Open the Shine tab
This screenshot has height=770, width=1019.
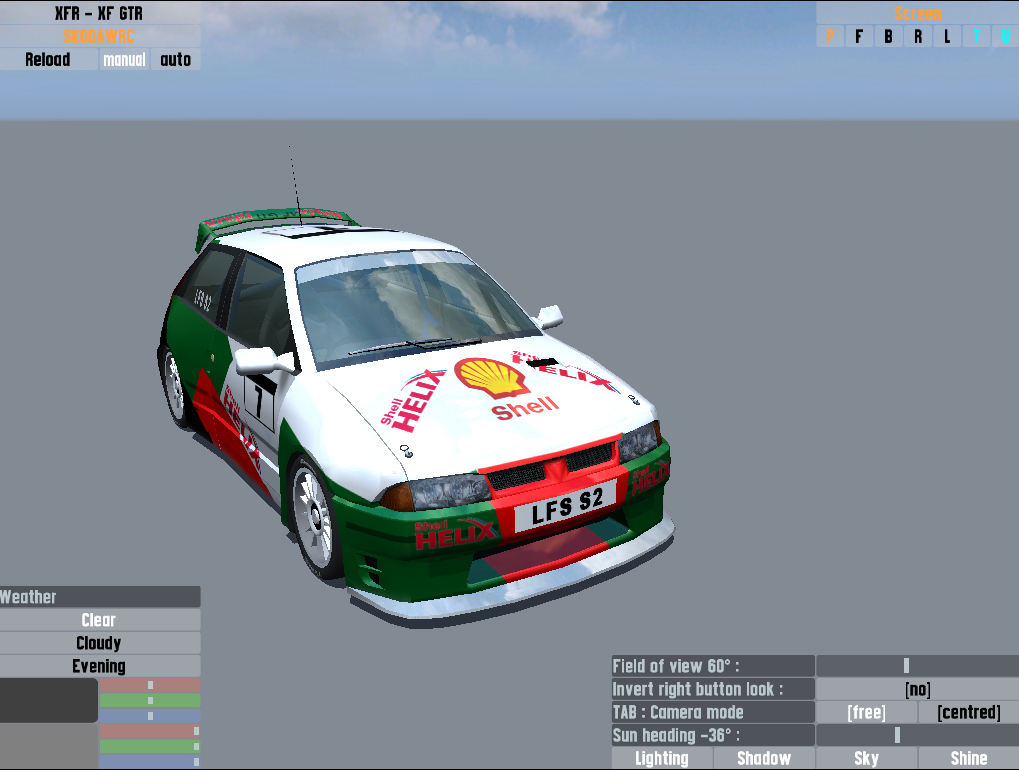[969, 758]
